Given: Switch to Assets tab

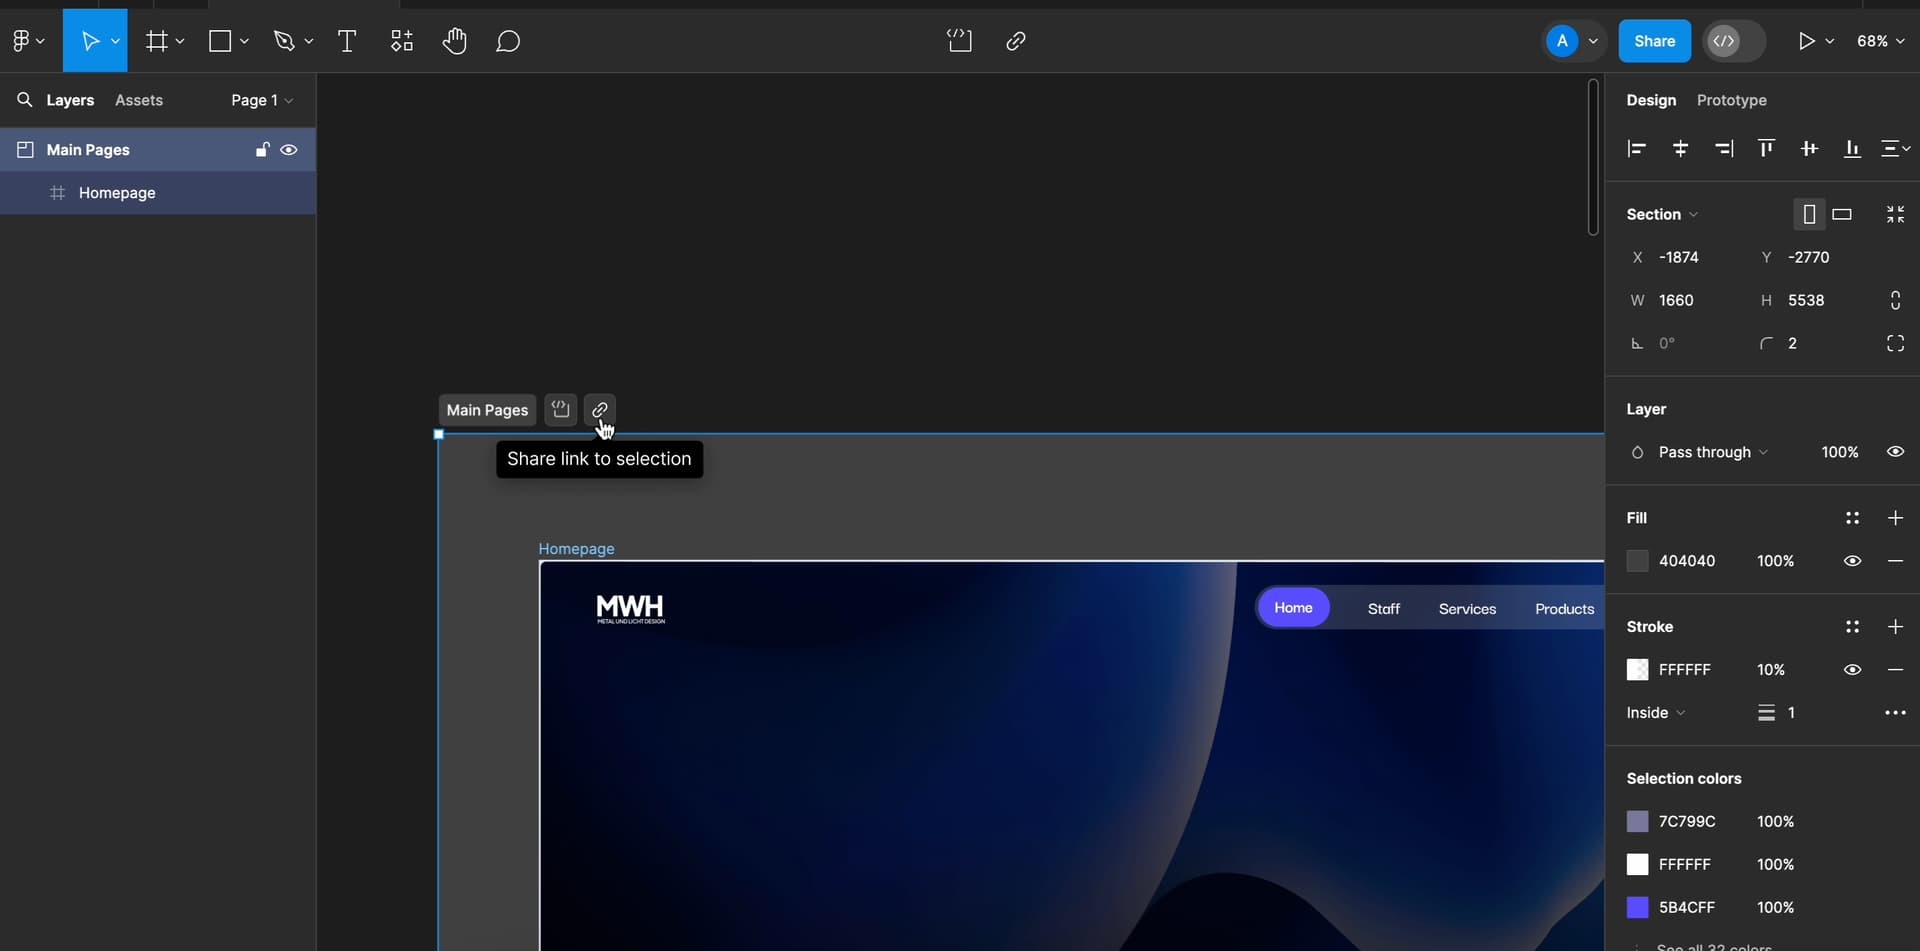Looking at the screenshot, I should (x=139, y=100).
